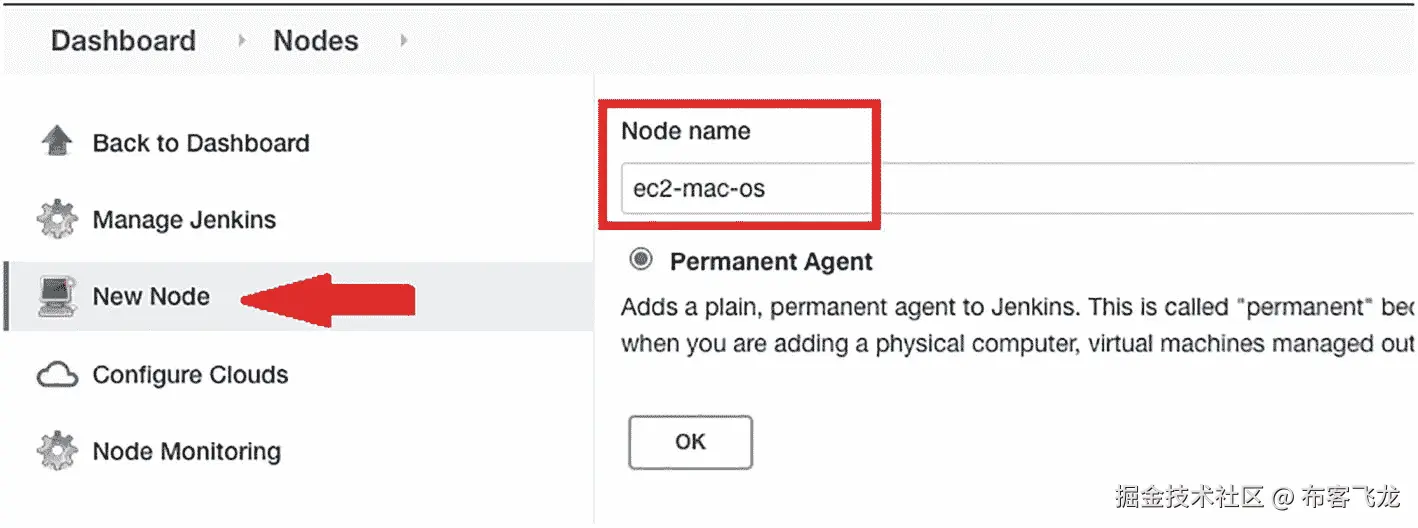Open the Nodes breadcrumb link
The width and height of the screenshot is (1418, 528).
pos(316,41)
